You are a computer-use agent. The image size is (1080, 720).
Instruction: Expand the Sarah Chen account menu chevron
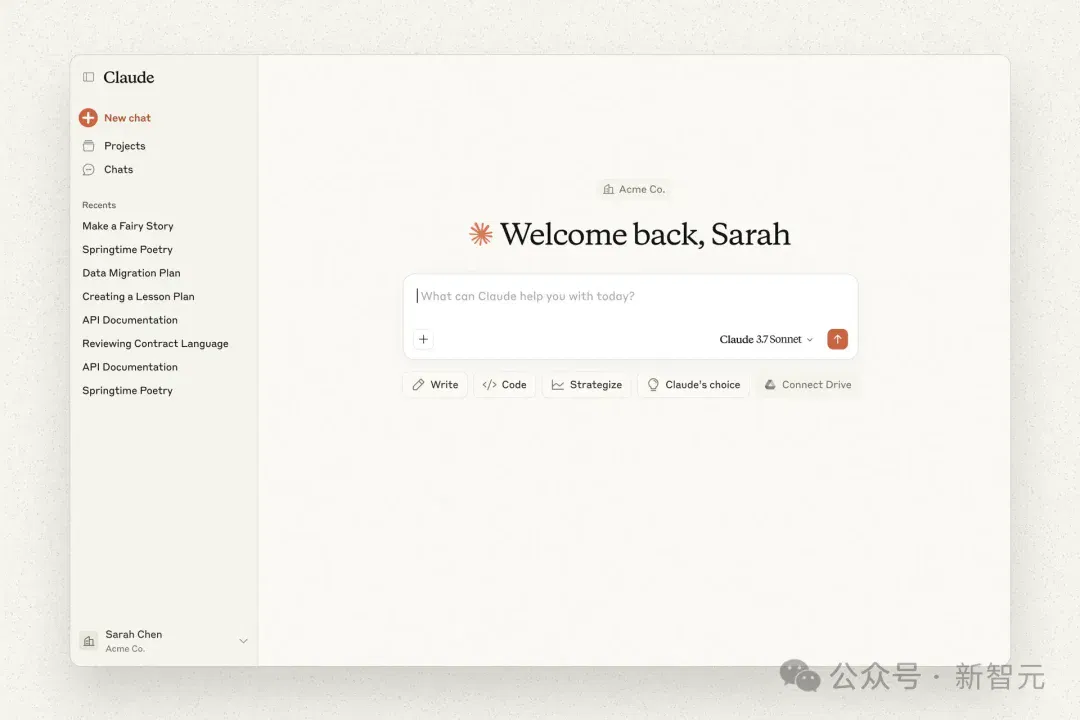(243, 641)
